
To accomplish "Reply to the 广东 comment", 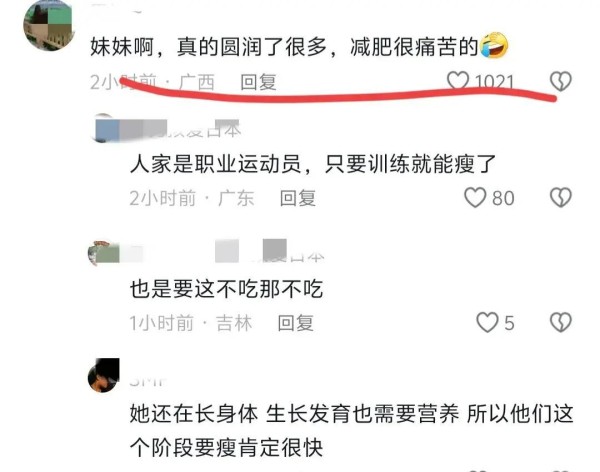I will tap(298, 198).
